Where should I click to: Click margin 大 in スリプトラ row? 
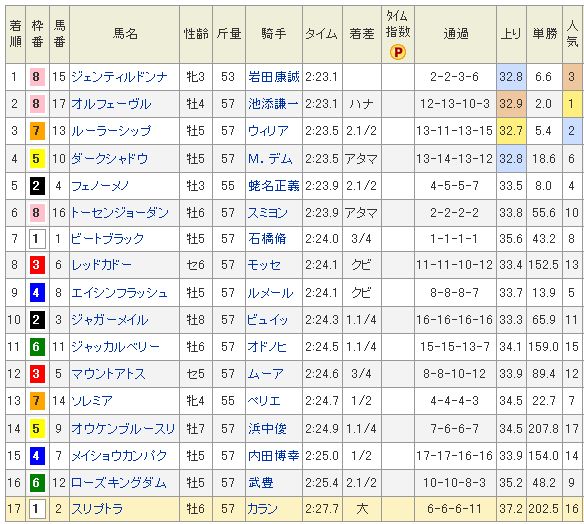click(x=362, y=509)
